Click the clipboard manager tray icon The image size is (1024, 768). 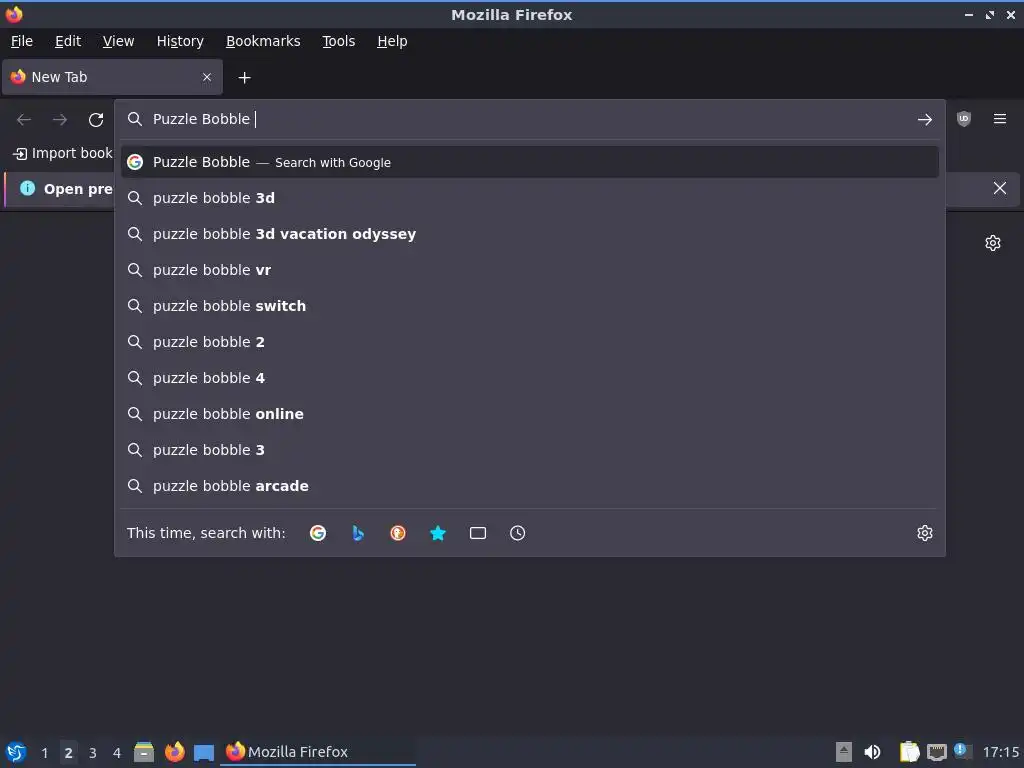tap(909, 752)
